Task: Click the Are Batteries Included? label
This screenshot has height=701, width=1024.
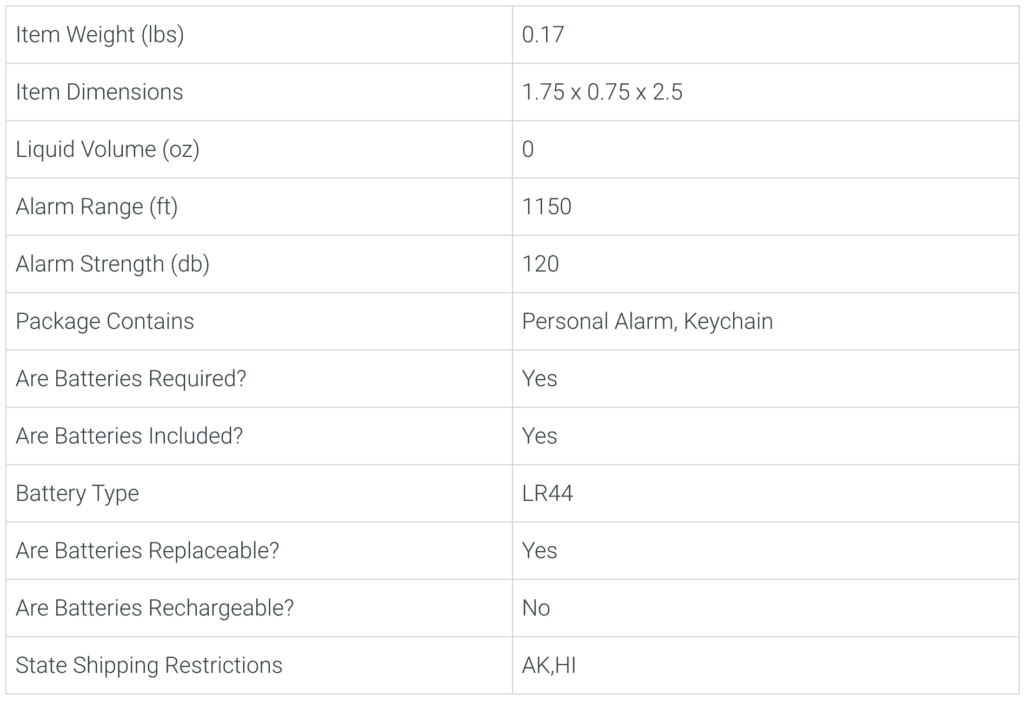Action: [129, 436]
